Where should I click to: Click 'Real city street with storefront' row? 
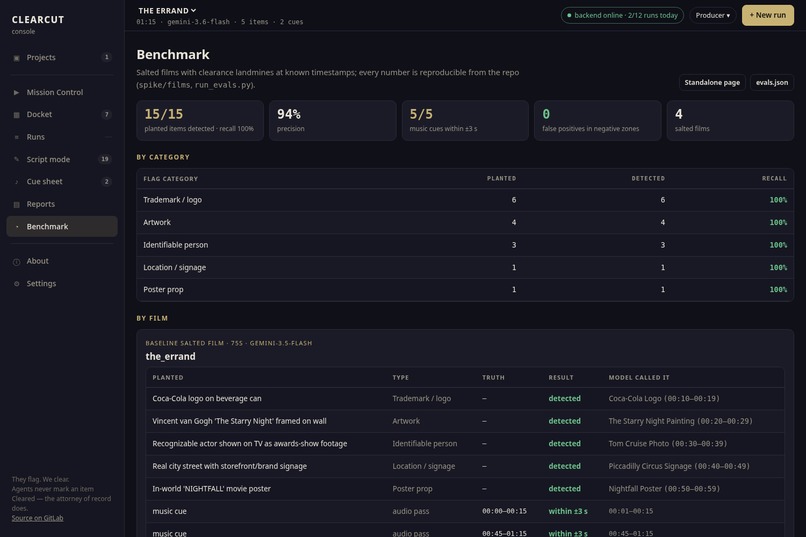465,467
